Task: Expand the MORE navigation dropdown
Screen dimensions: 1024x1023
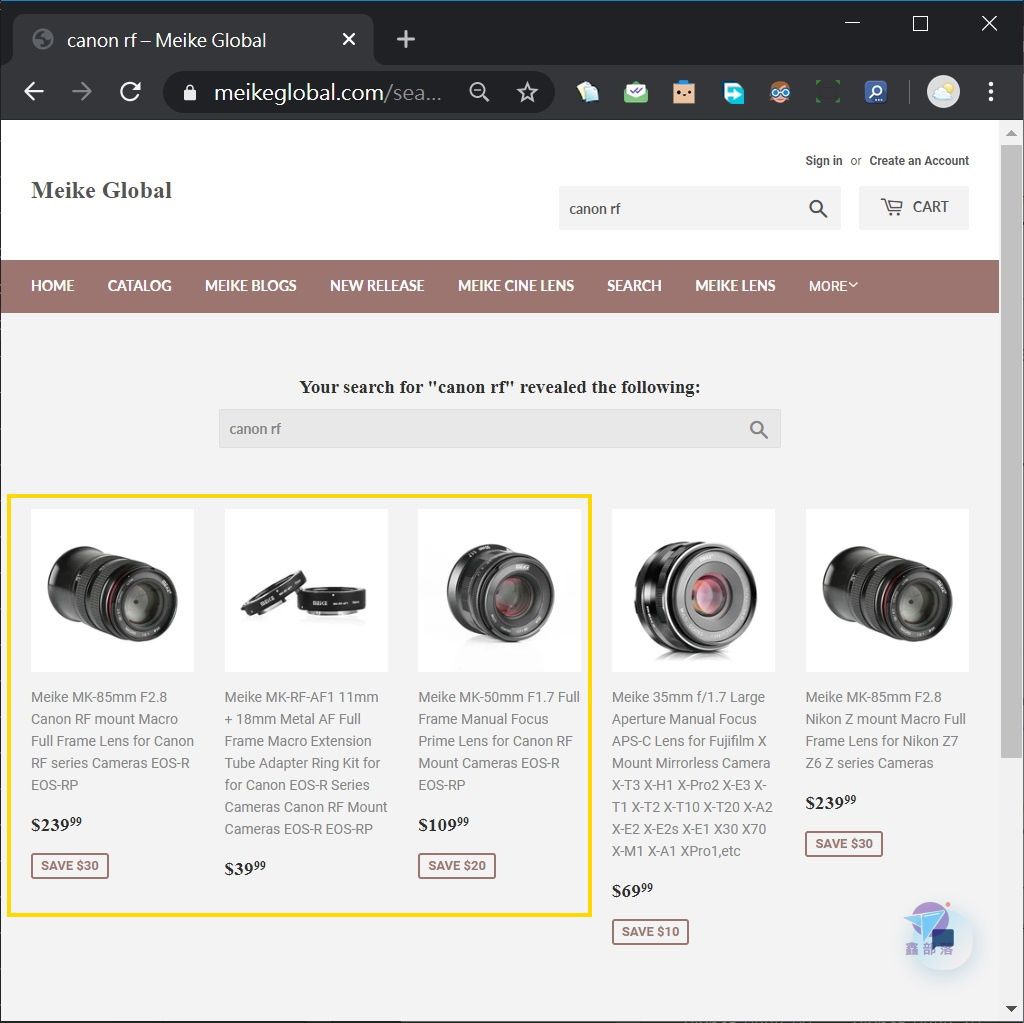Action: tap(833, 286)
